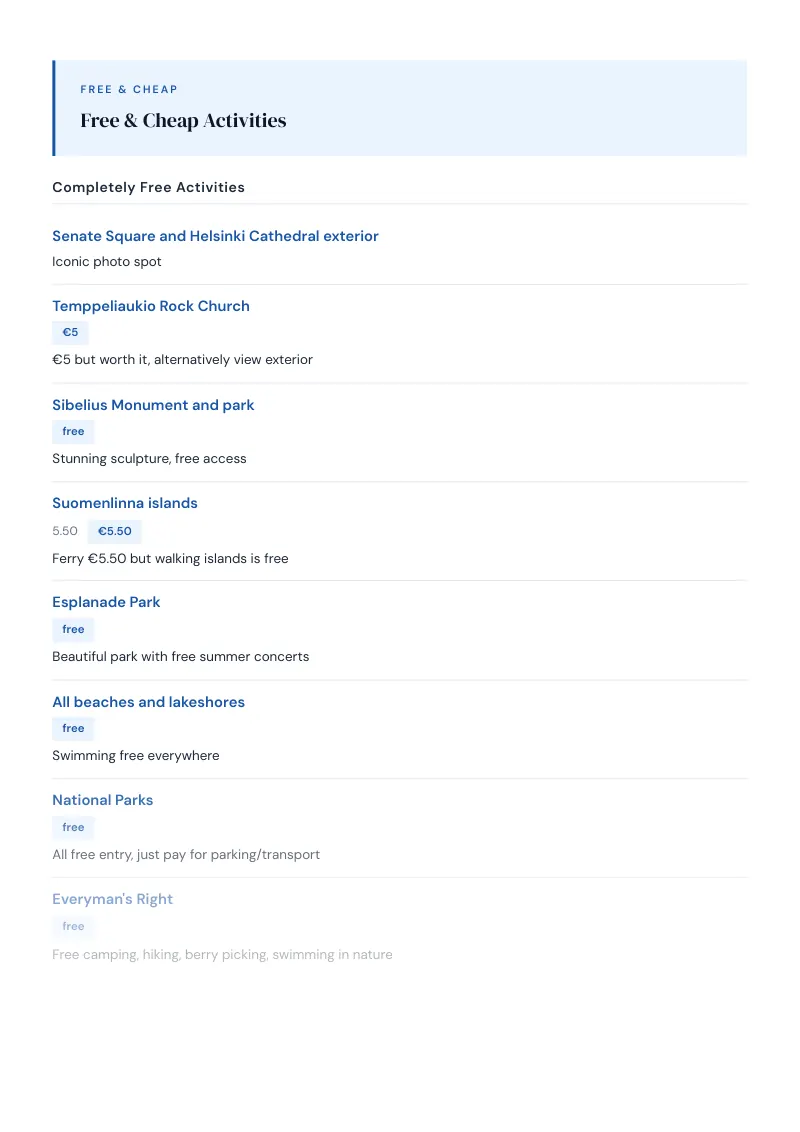
Task: Open the All beaches and lakeshores title
Action: pos(149,702)
